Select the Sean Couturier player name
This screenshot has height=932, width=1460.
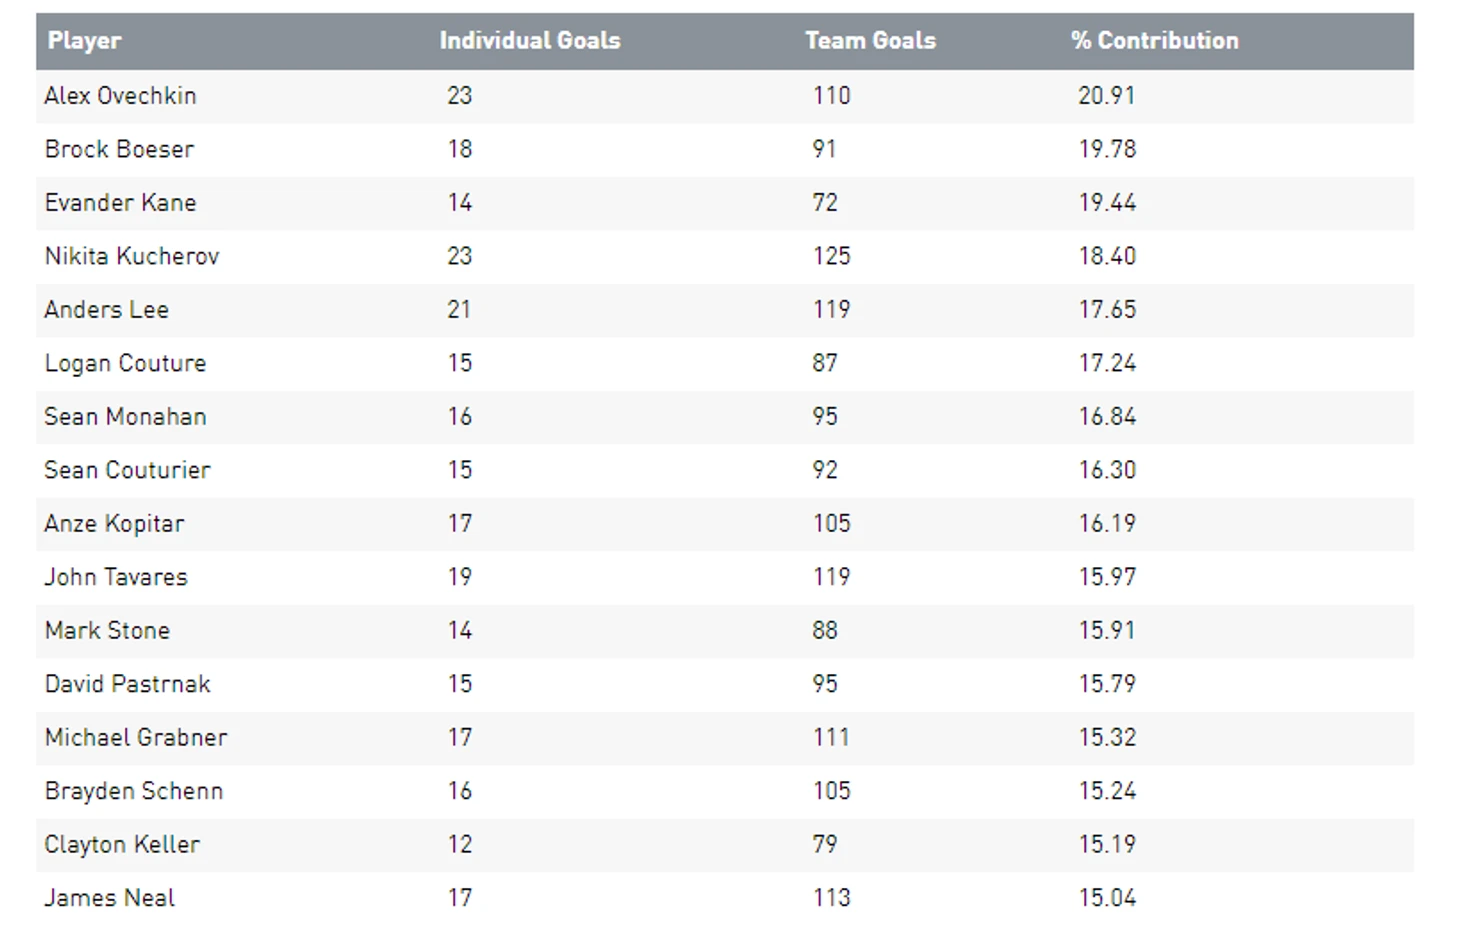pos(127,470)
